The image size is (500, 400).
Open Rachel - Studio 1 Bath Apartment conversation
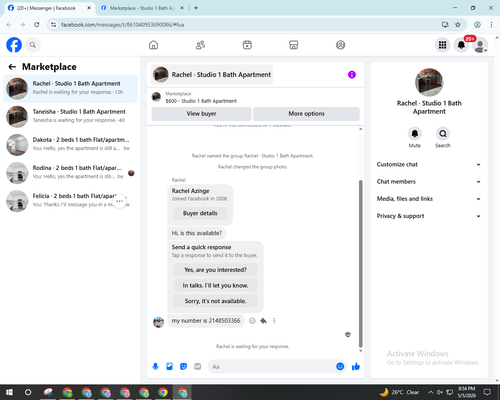[x=70, y=88]
